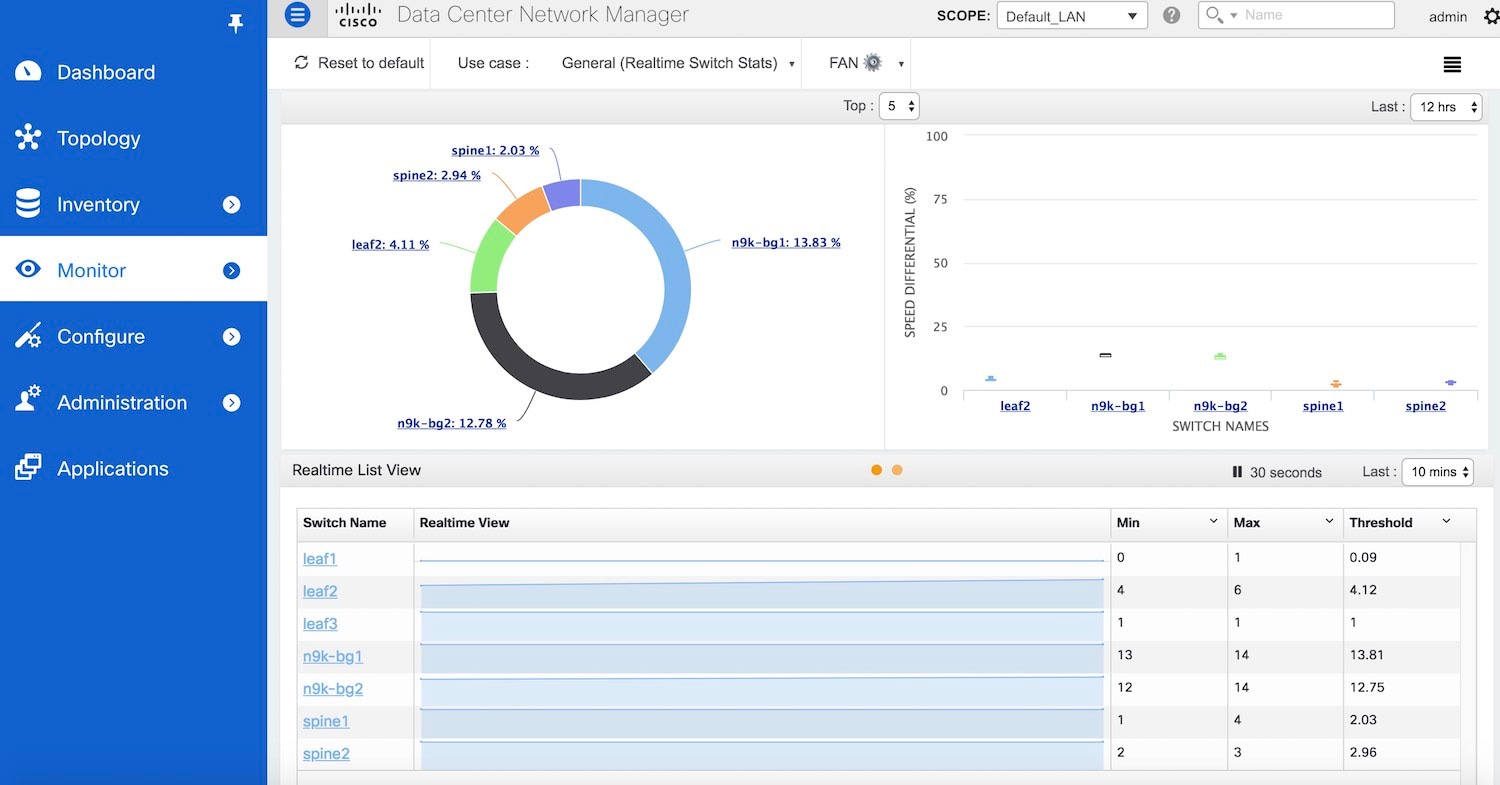This screenshot has height=785, width=1500.
Task: Open the SCOPE Default_LAN dropdown
Action: [x=1072, y=16]
